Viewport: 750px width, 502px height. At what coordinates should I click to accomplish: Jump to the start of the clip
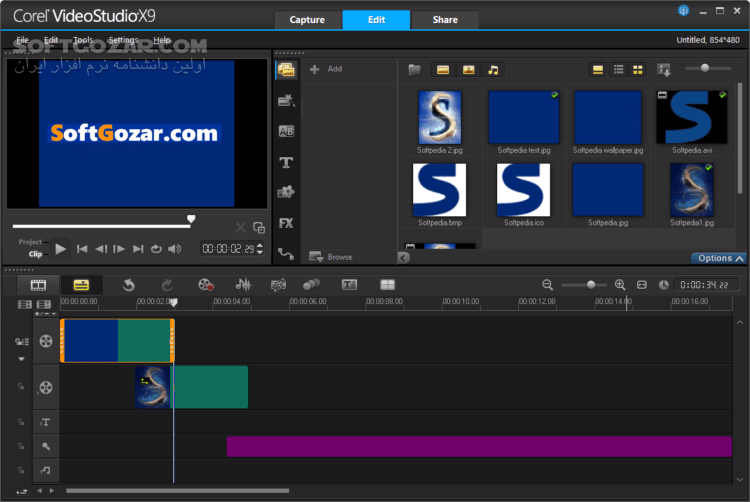[x=82, y=249]
